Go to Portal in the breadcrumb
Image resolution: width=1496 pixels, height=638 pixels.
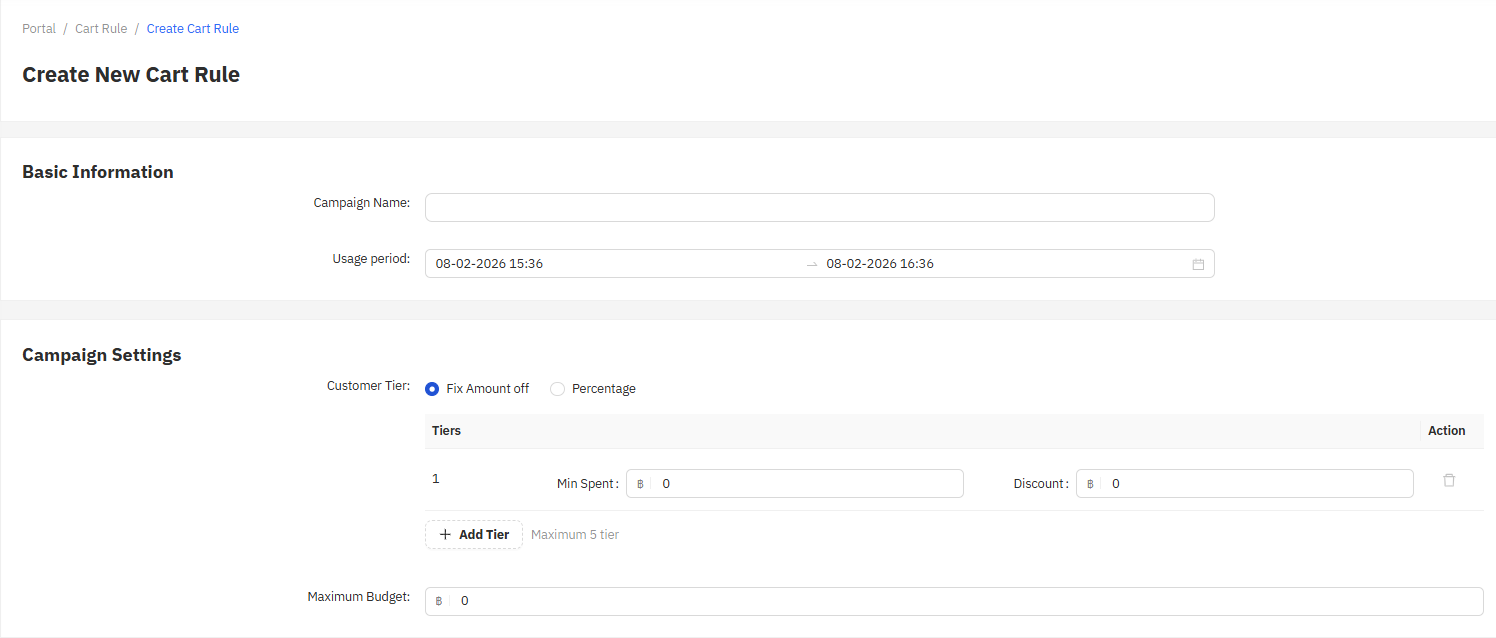(x=39, y=29)
